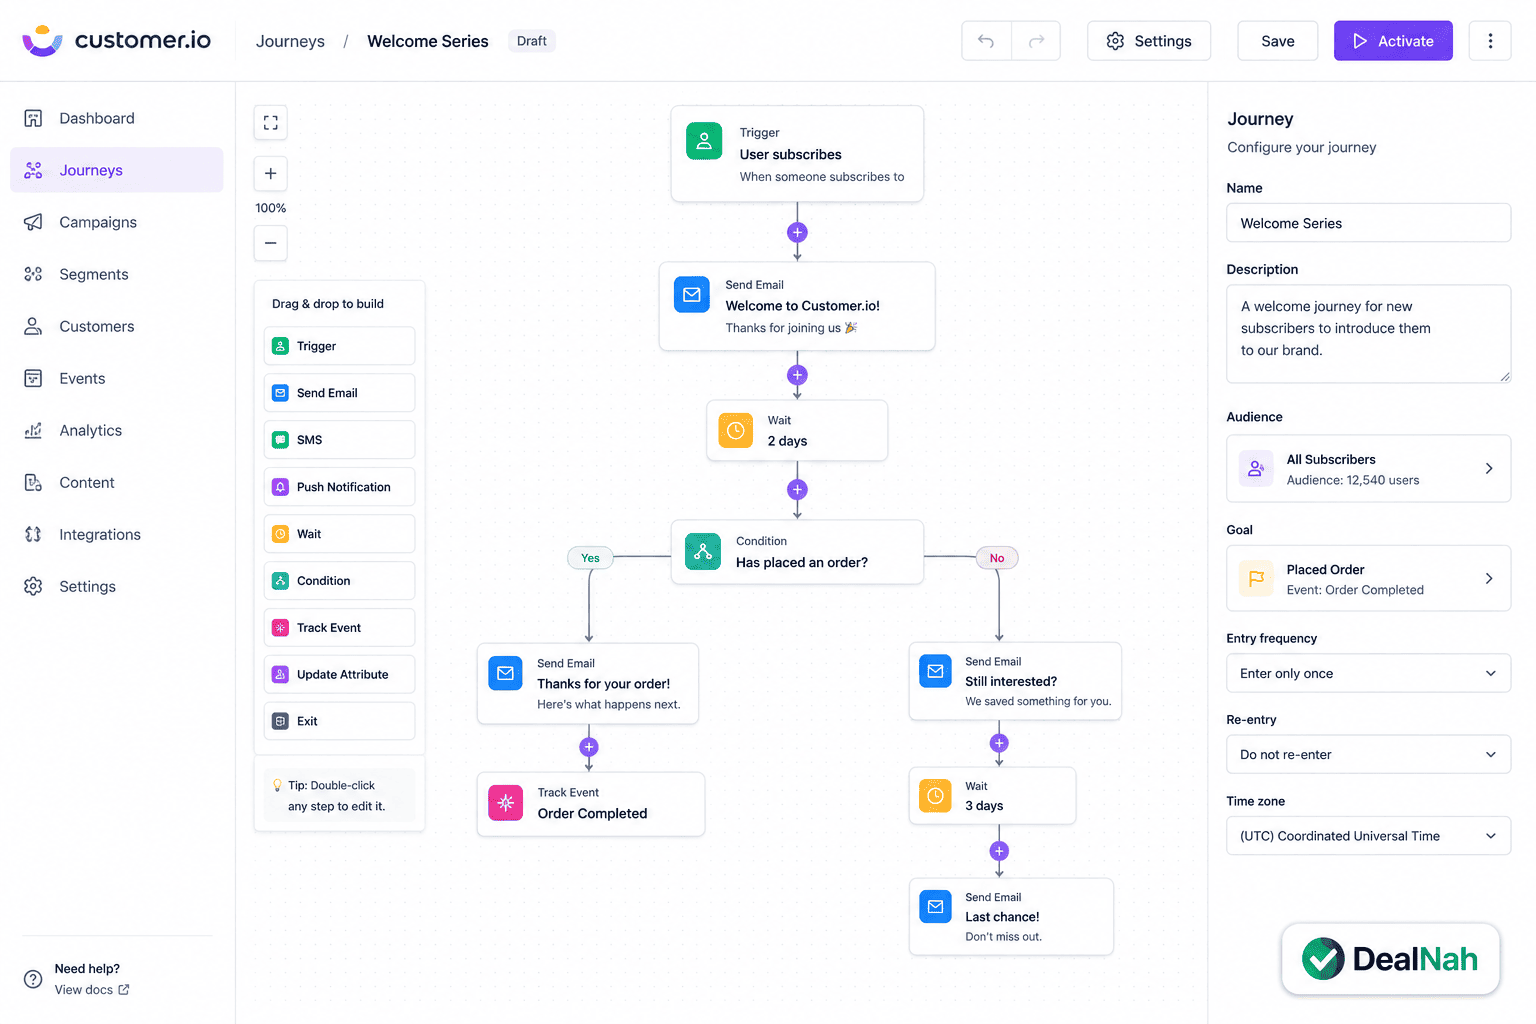Pick the Push Notification palette block
The width and height of the screenshot is (1536, 1024).
pos(339,487)
